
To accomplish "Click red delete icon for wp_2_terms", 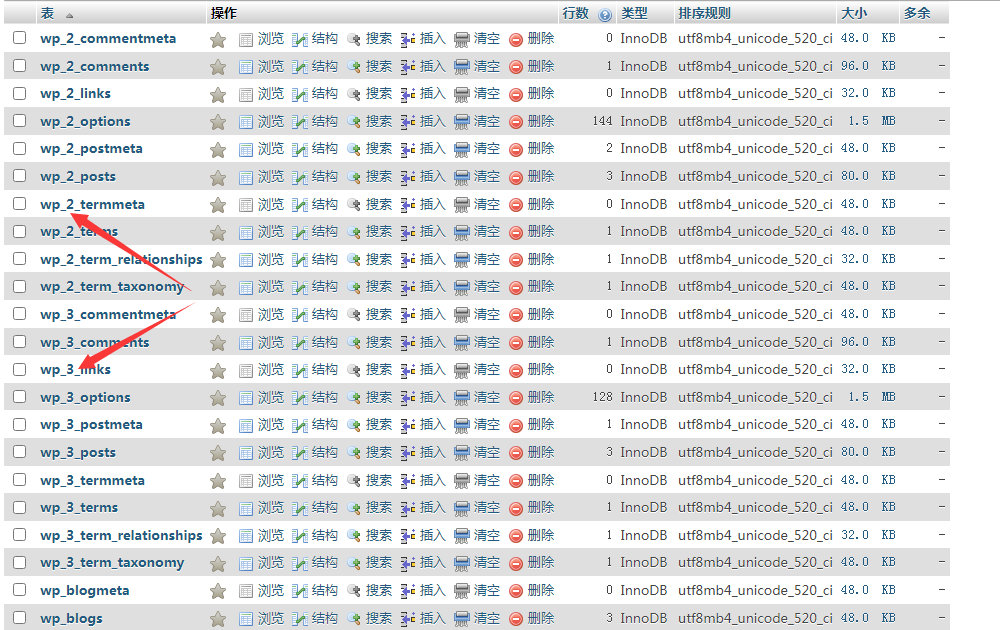I will (x=516, y=232).
